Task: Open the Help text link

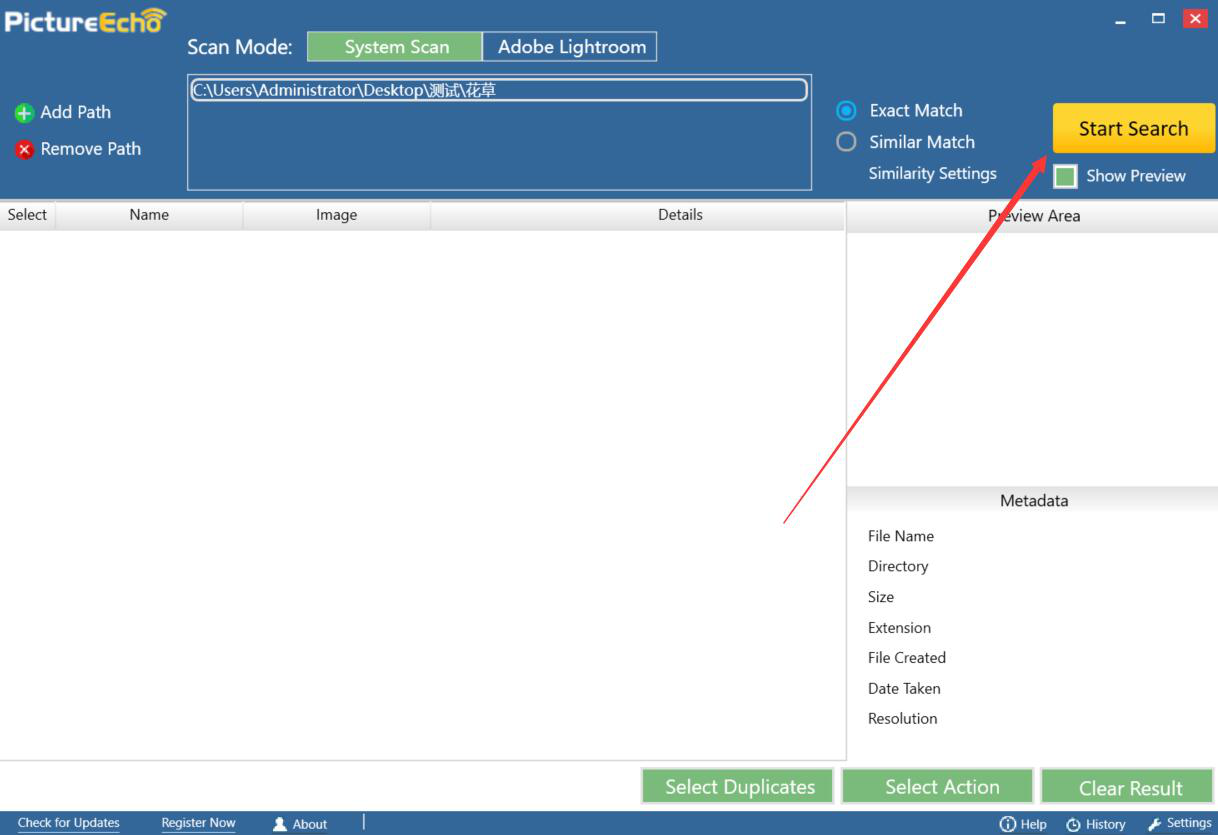Action: (x=1034, y=824)
